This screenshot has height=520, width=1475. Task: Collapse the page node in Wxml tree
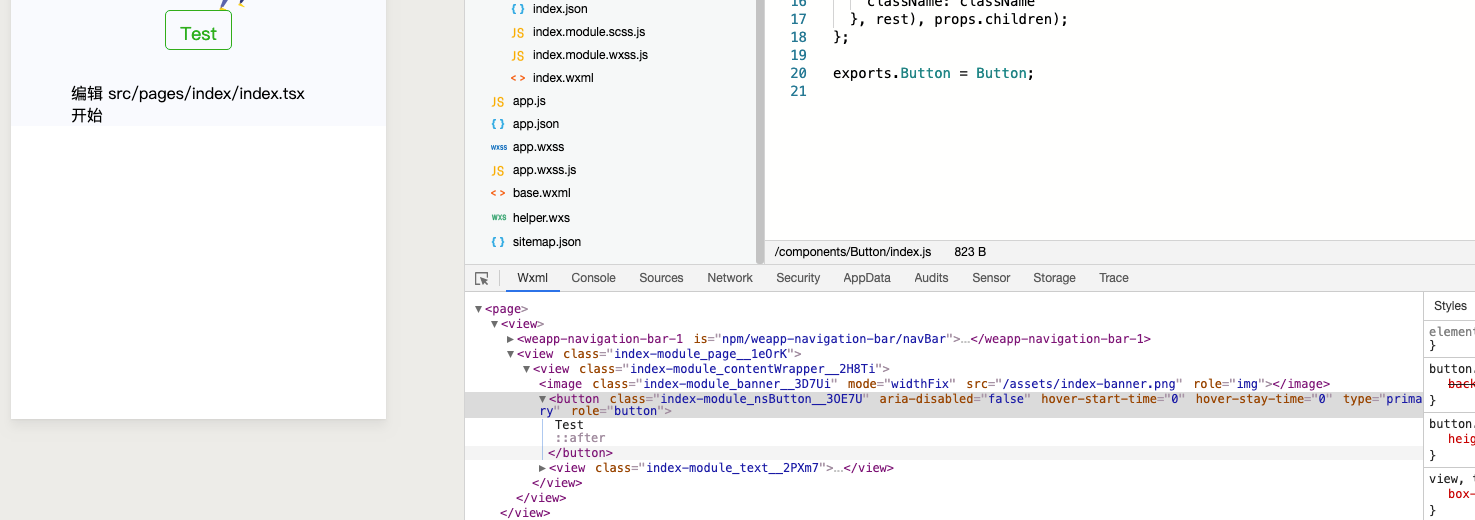coord(478,309)
